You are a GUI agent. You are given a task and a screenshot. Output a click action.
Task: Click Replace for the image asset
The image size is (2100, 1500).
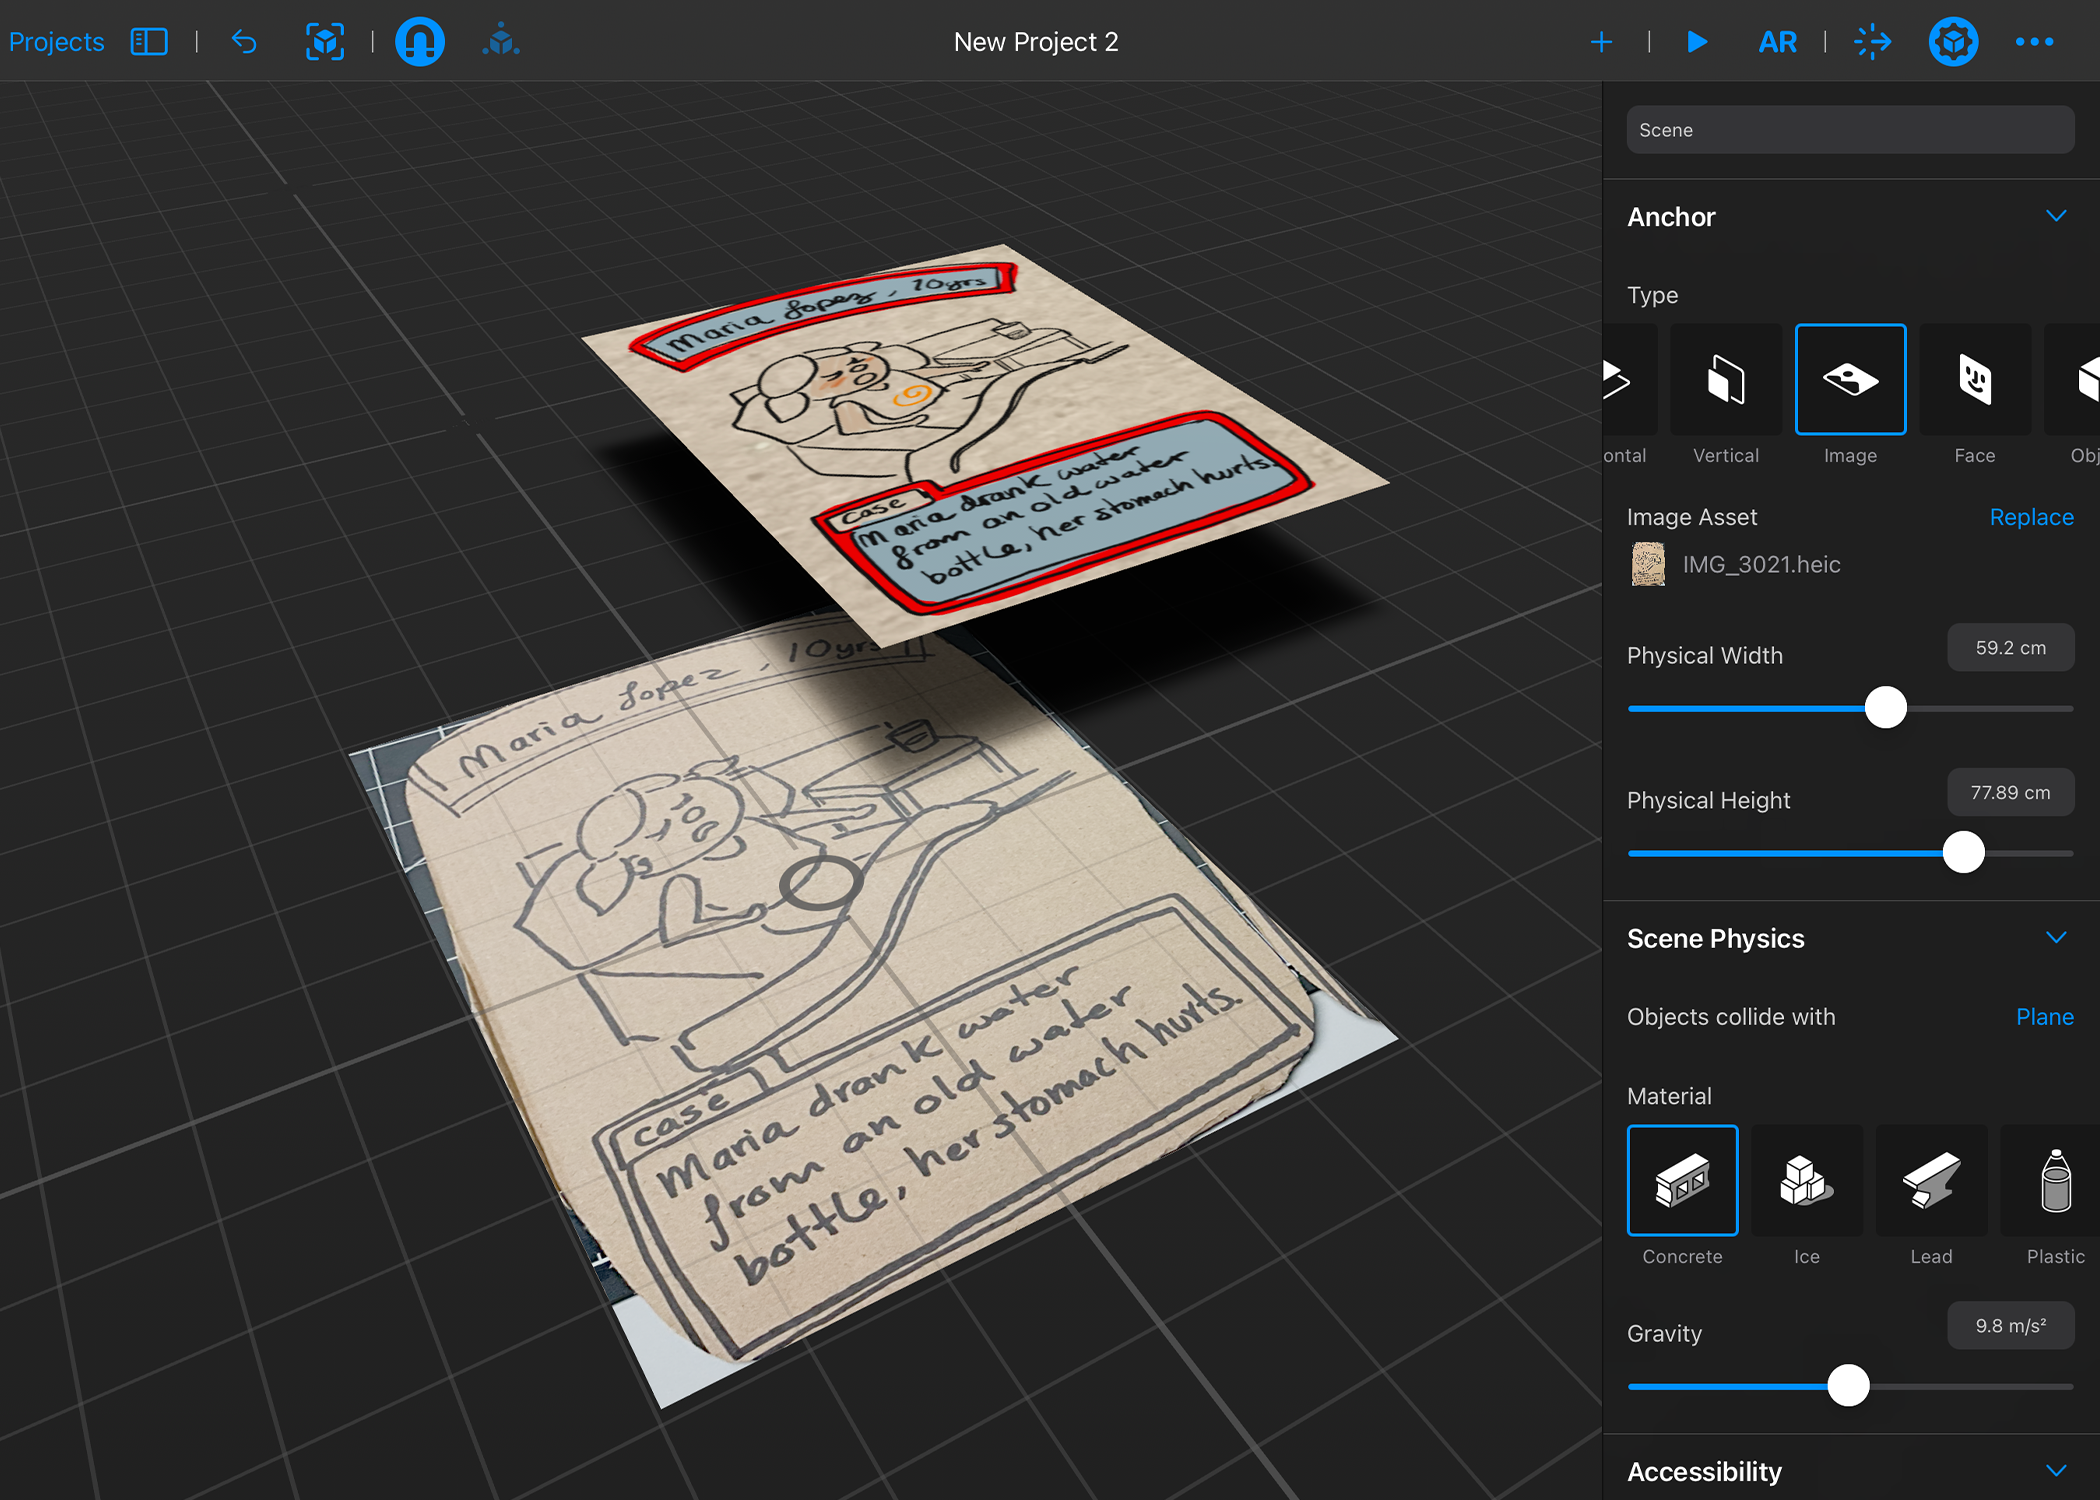(x=2031, y=517)
